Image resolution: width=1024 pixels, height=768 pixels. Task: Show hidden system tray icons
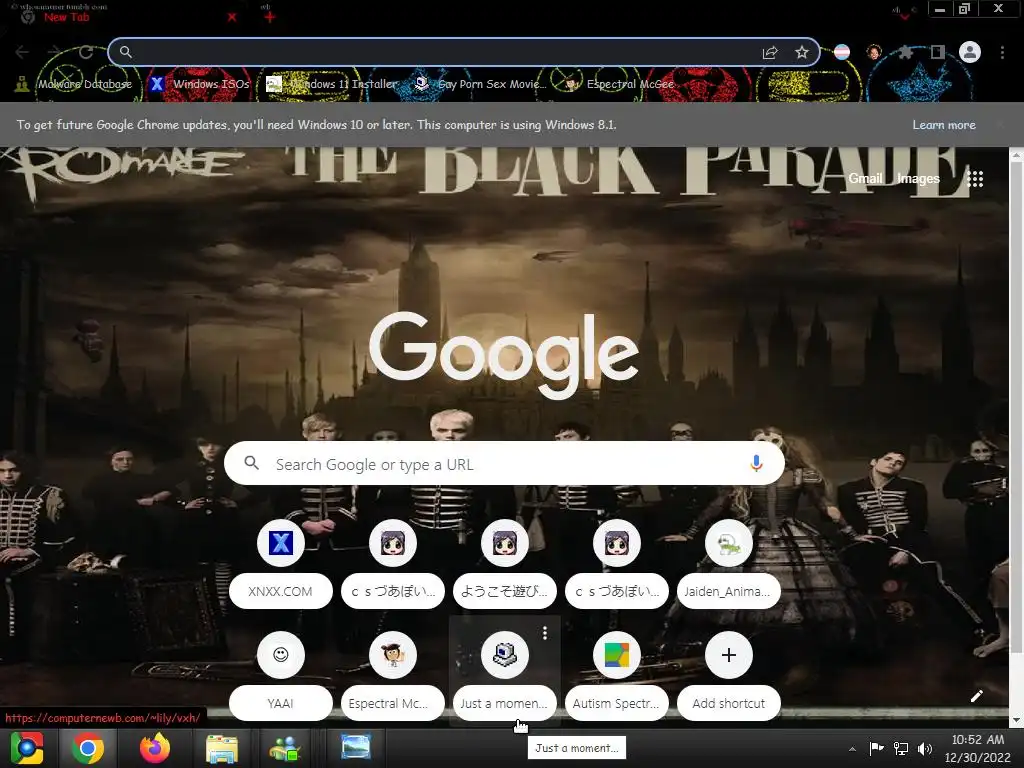click(852, 749)
